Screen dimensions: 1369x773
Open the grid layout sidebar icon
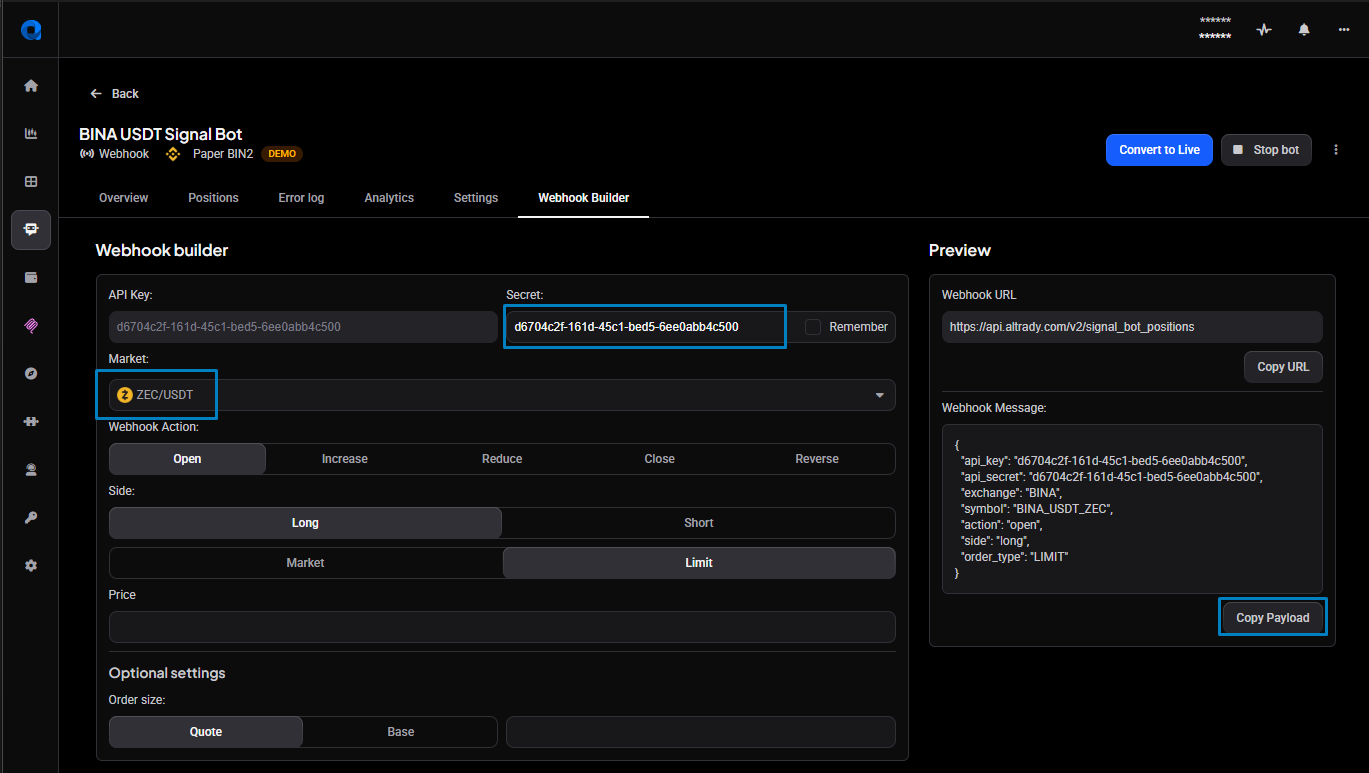pos(31,182)
